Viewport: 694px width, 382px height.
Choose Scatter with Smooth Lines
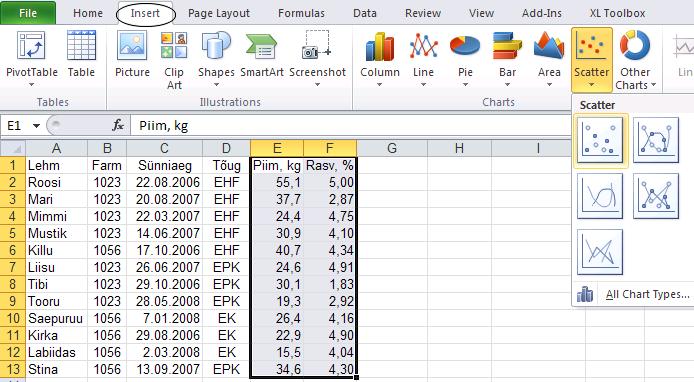[600, 196]
